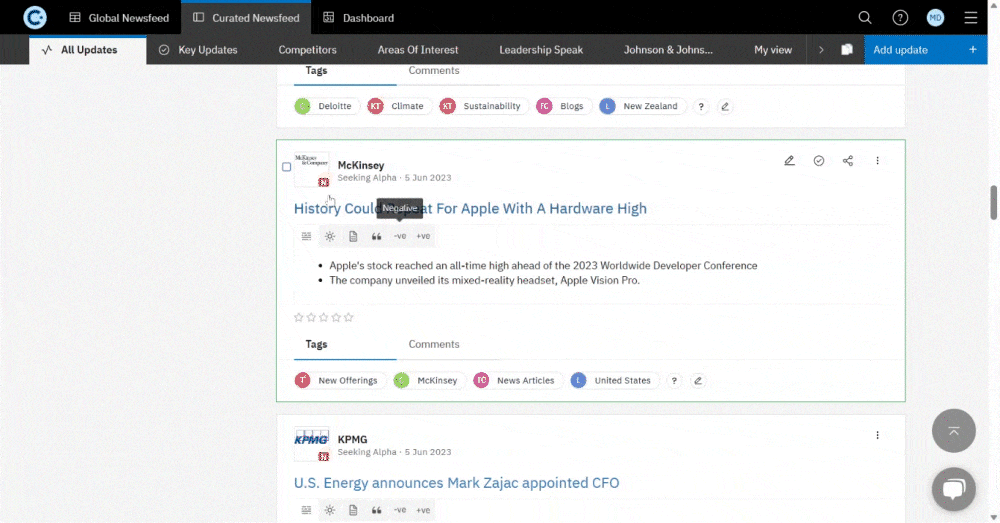Click the copy icon beside Add update
1000x523 pixels.
pos(847,50)
